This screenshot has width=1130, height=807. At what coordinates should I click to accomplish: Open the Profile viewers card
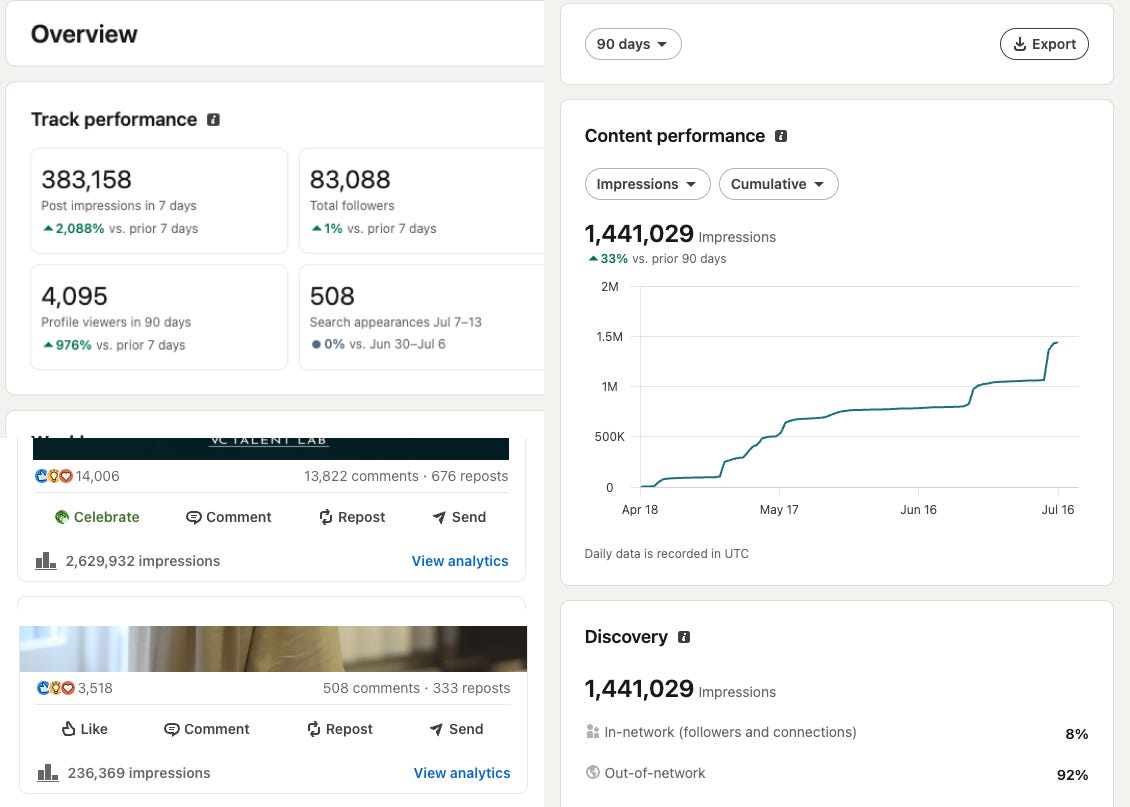click(x=159, y=318)
